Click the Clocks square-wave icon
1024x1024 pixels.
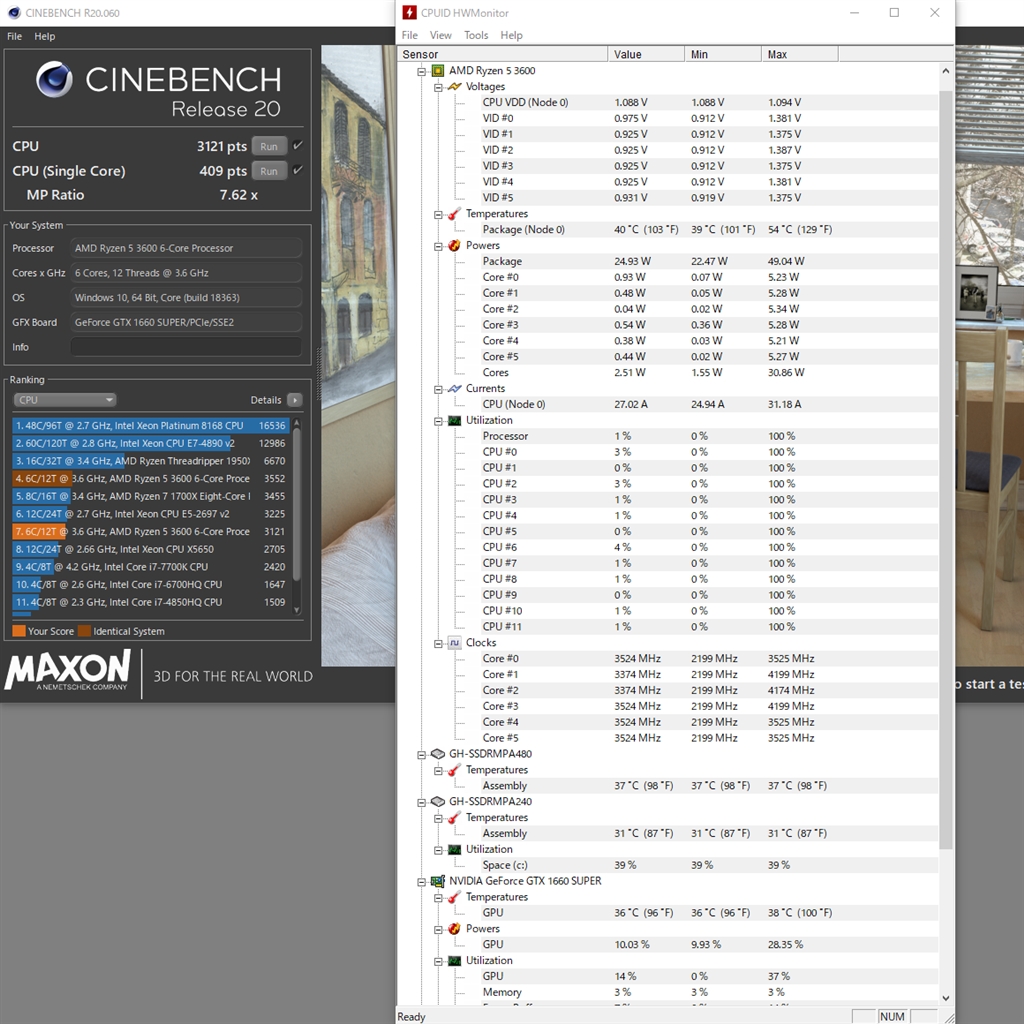(455, 643)
